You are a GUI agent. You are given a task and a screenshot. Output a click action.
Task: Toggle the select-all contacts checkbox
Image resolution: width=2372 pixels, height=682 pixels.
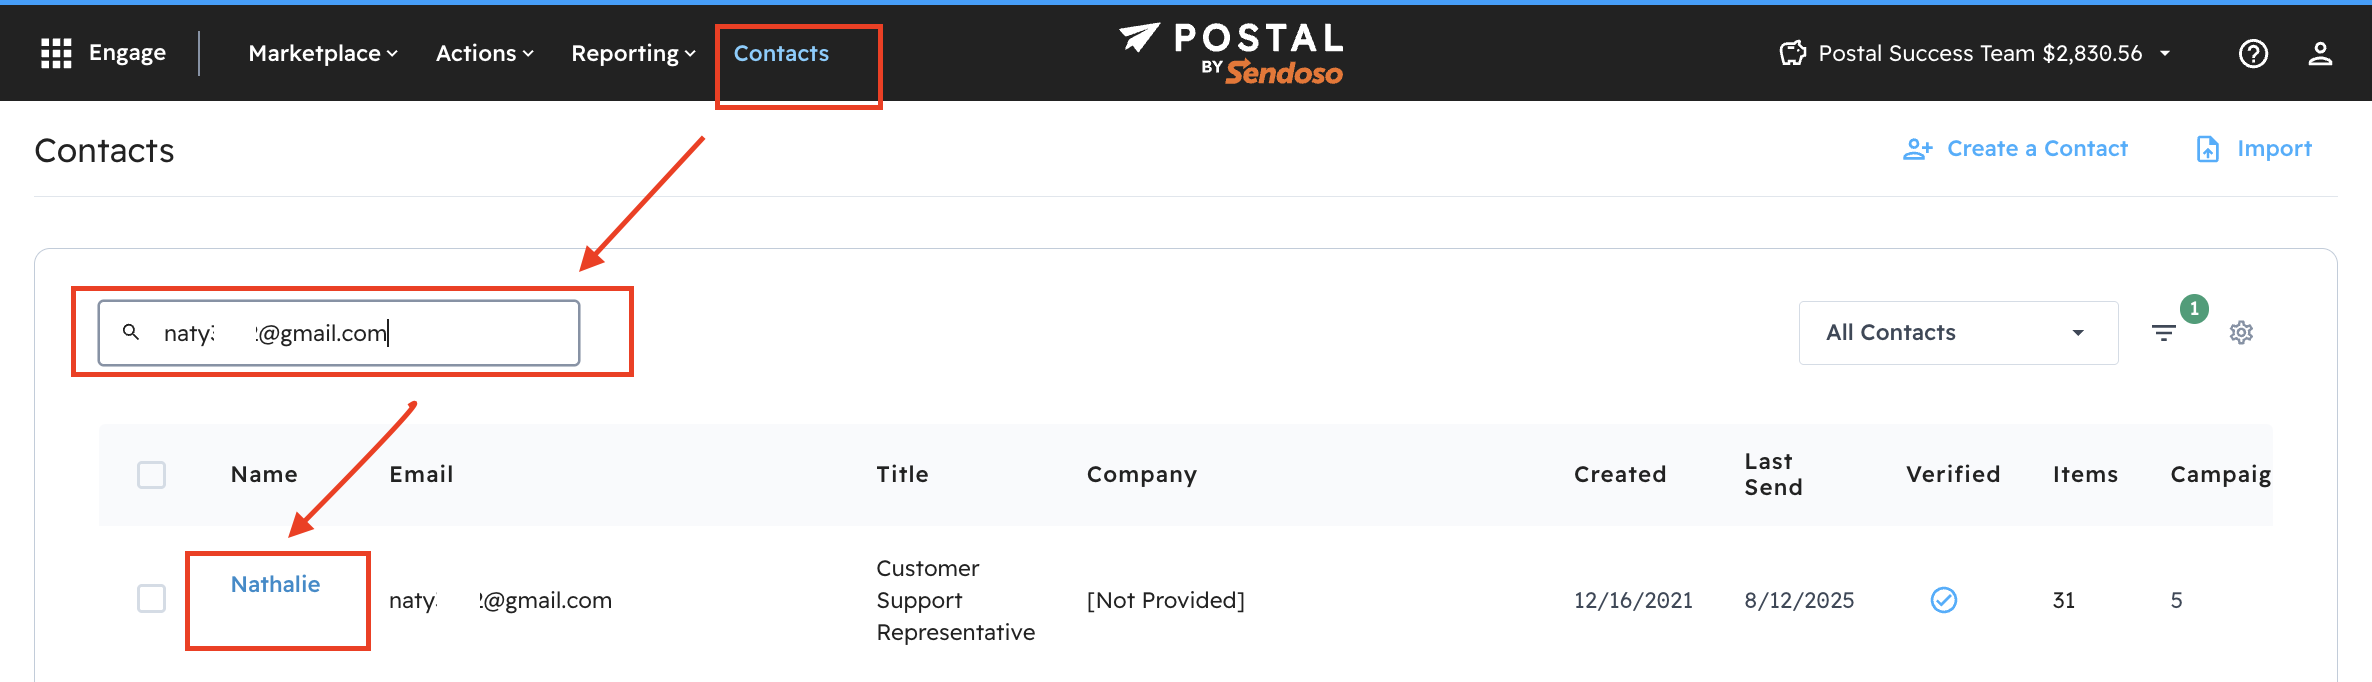point(151,474)
